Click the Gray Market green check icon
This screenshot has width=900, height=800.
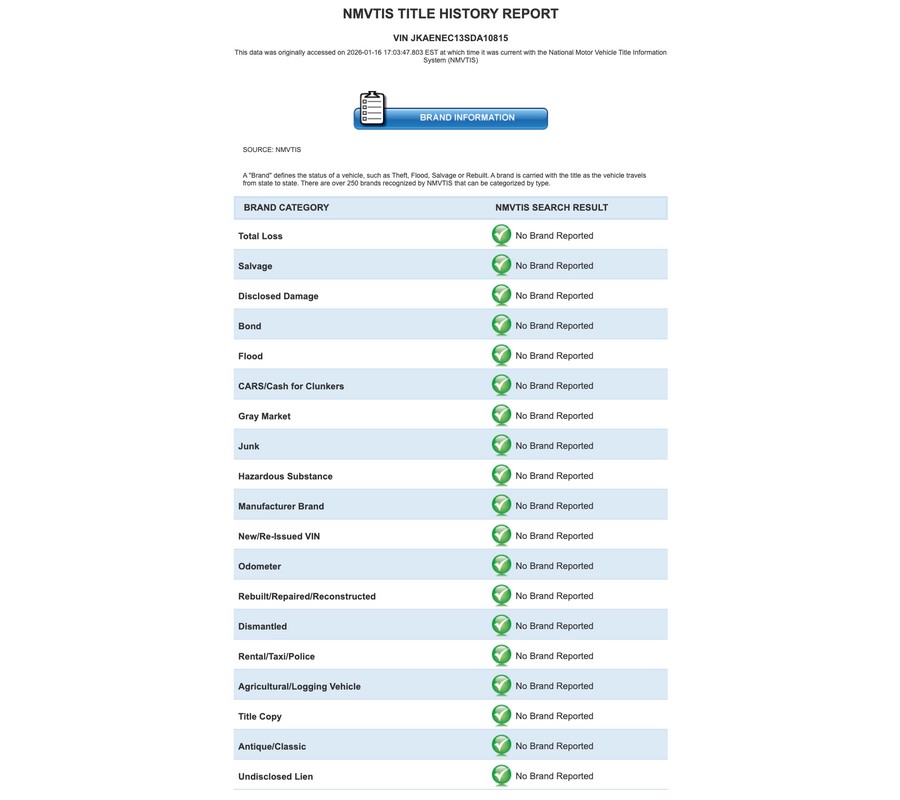click(x=501, y=415)
